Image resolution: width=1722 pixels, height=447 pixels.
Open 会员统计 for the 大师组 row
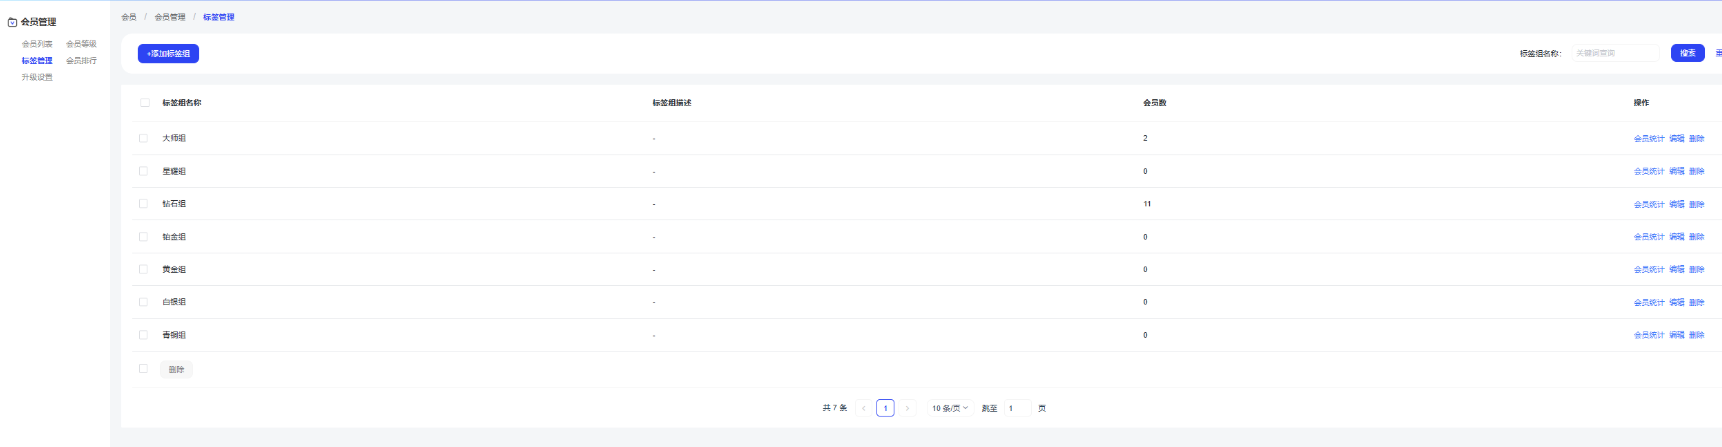tap(1648, 139)
